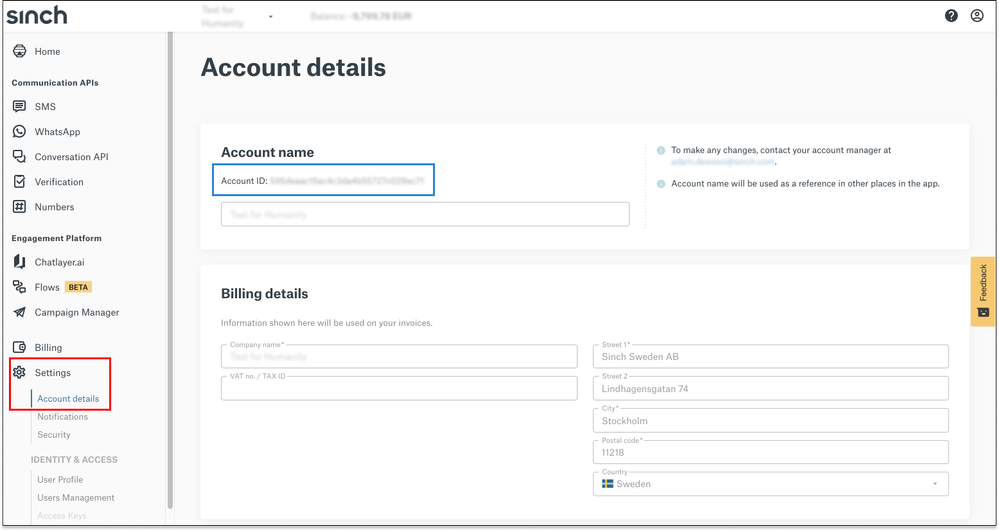
Task: Click the Company name field
Action: click(399, 356)
